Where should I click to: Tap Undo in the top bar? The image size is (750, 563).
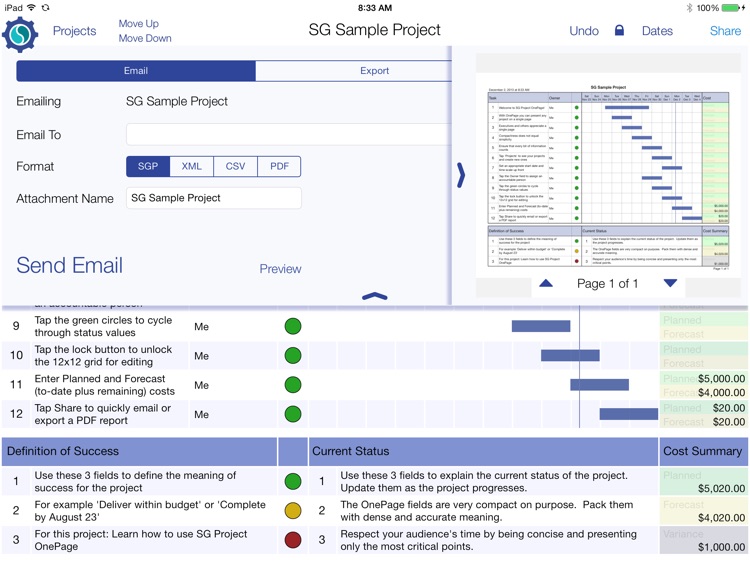pyautogui.click(x=584, y=31)
